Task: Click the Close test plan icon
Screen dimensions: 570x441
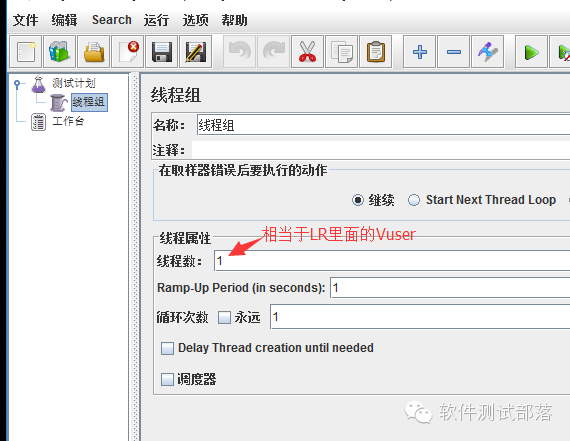Action: [128, 52]
